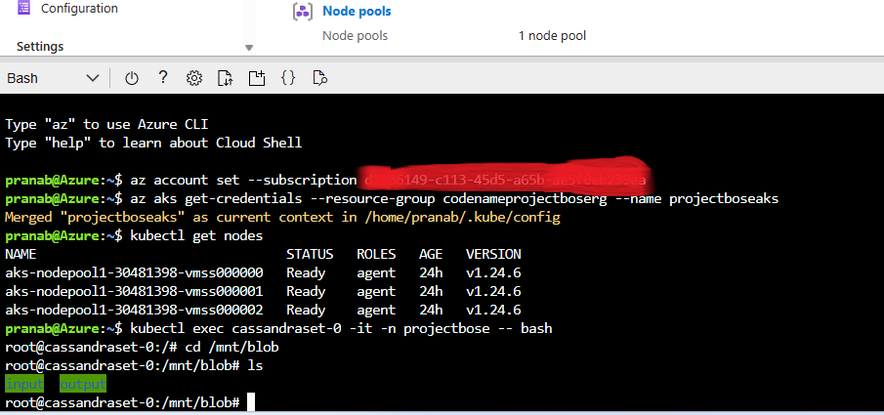Image resolution: width=884 pixels, height=415 pixels.
Task: Click the '1 node pool' value
Action: coord(552,36)
